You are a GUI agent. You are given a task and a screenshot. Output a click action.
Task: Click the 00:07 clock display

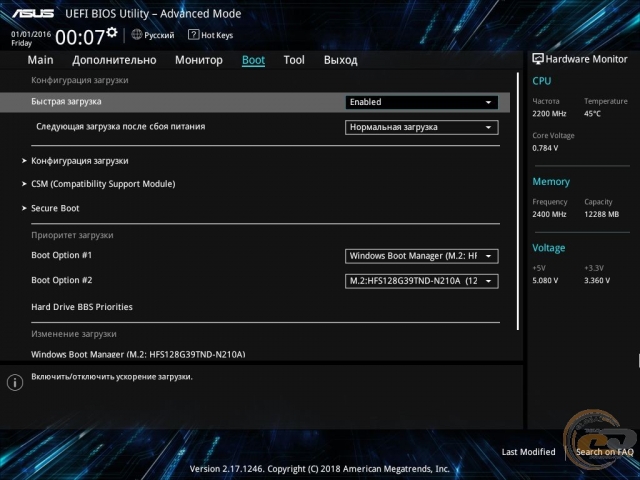point(80,37)
